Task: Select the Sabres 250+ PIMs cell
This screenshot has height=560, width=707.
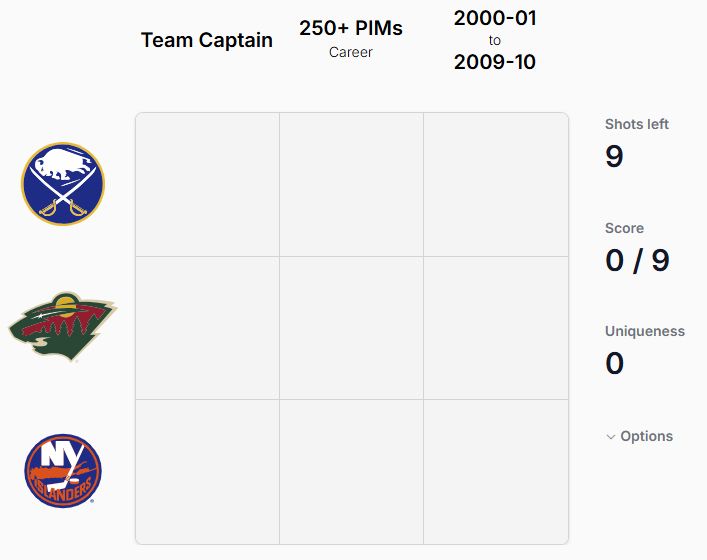Action: pyautogui.click(x=351, y=184)
